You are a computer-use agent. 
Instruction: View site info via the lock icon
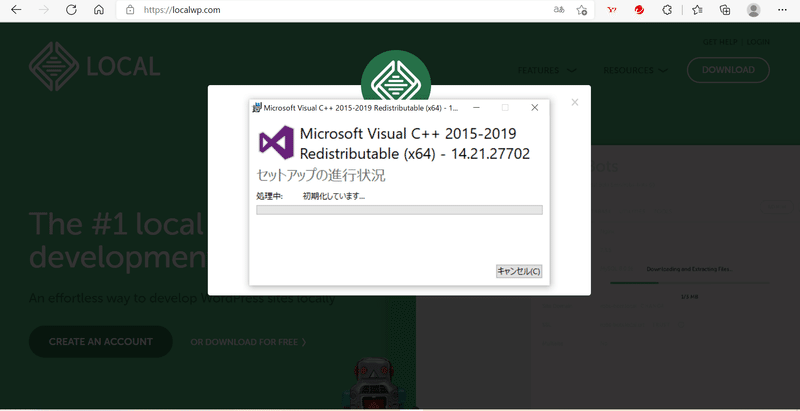[x=130, y=10]
